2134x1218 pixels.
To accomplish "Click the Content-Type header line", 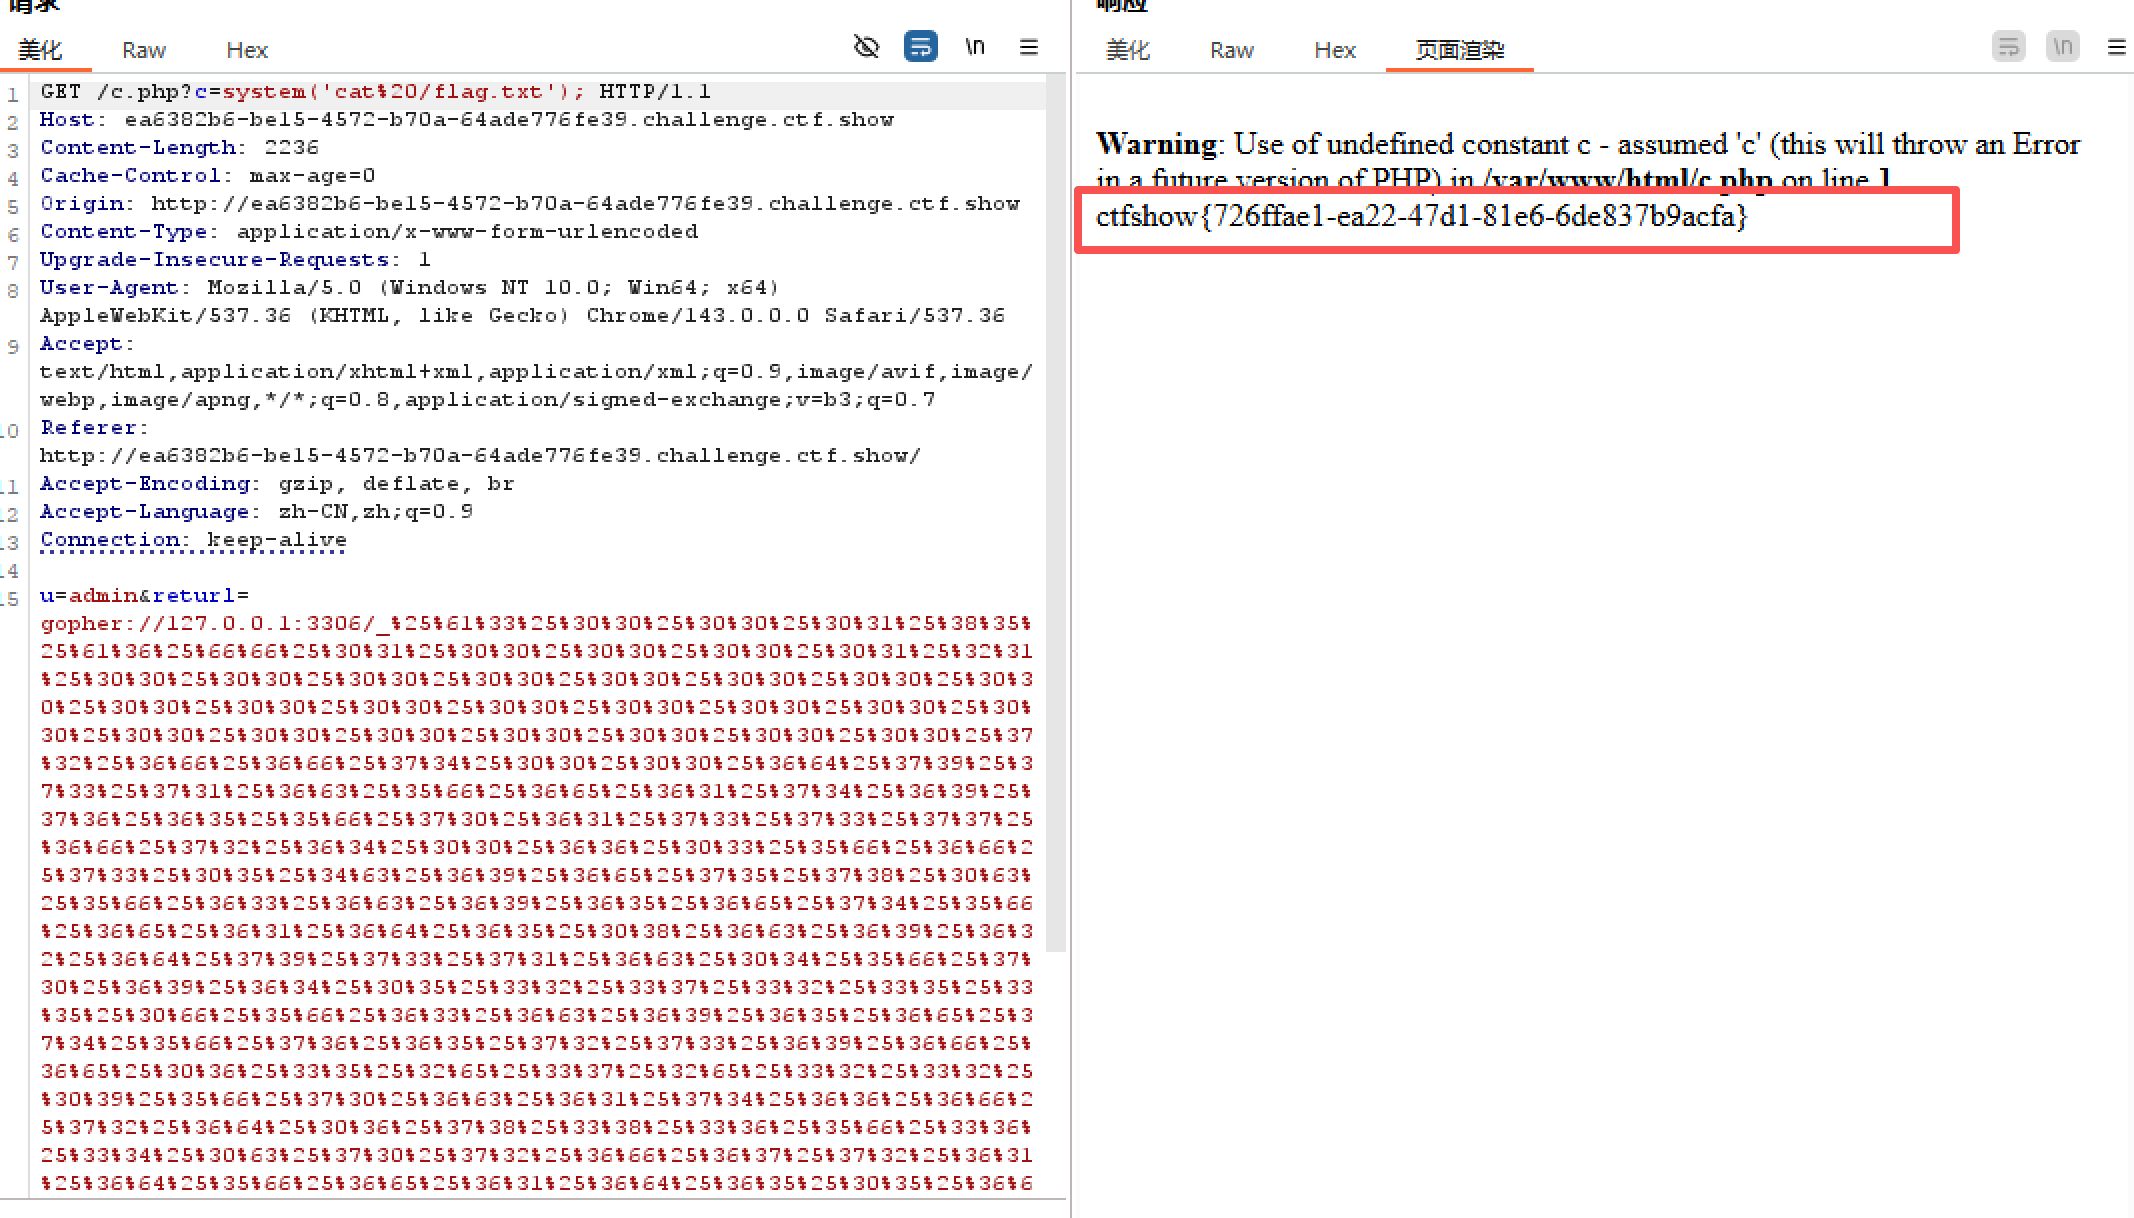I will (369, 232).
